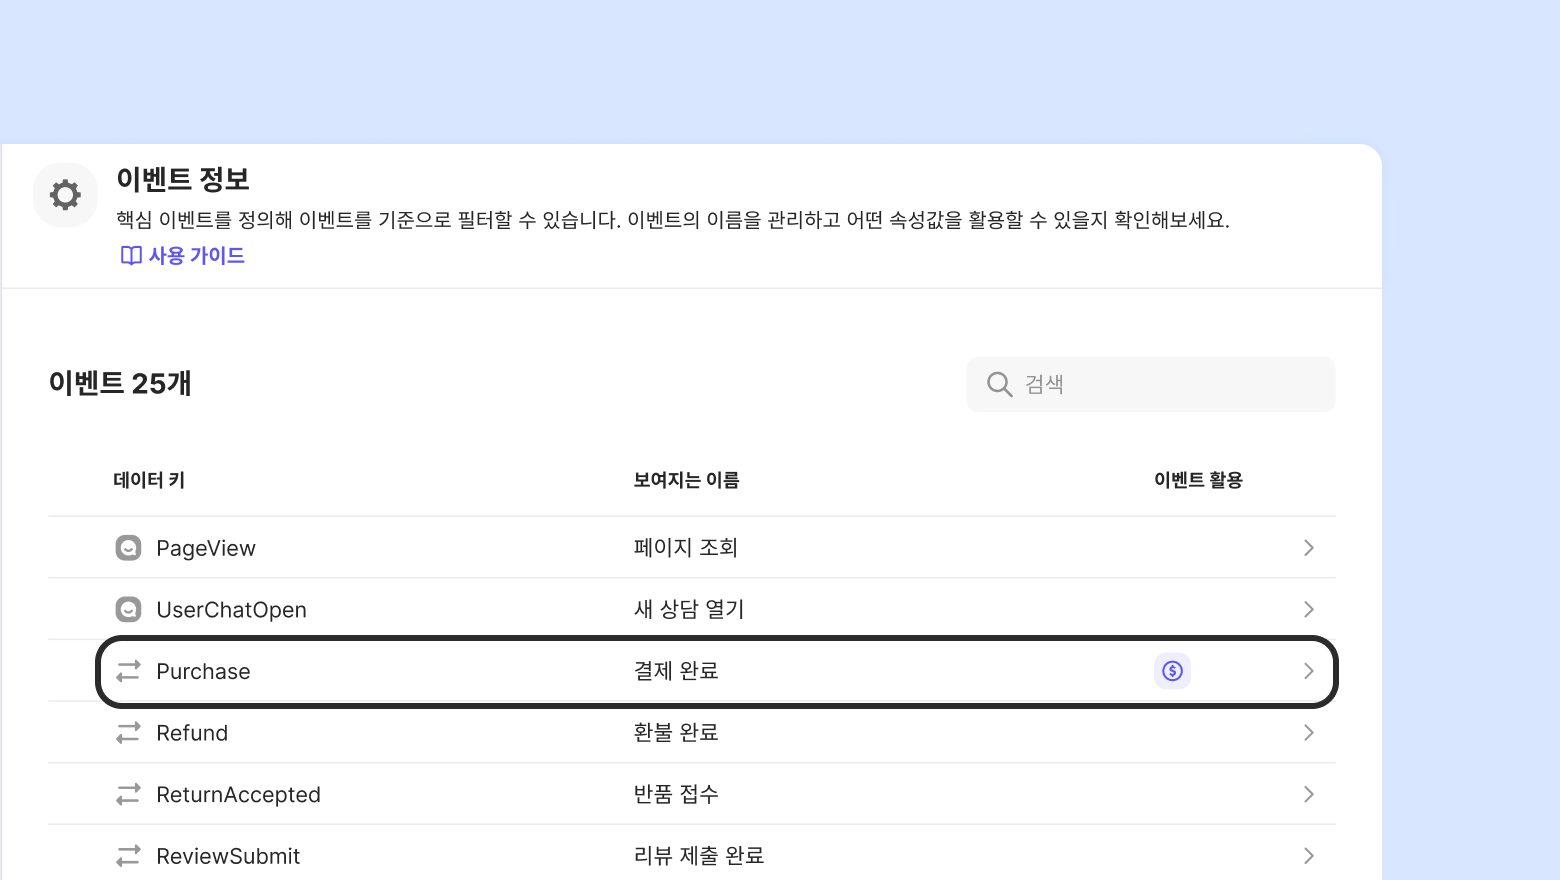Viewport: 1560px width, 880px height.
Task: Open Purchase event details via chevron
Action: [1308, 671]
